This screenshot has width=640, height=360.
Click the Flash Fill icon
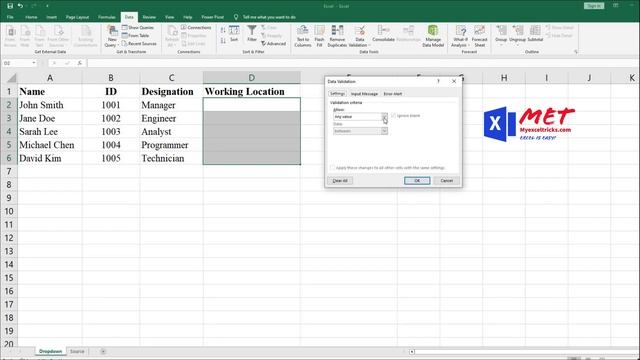point(319,36)
